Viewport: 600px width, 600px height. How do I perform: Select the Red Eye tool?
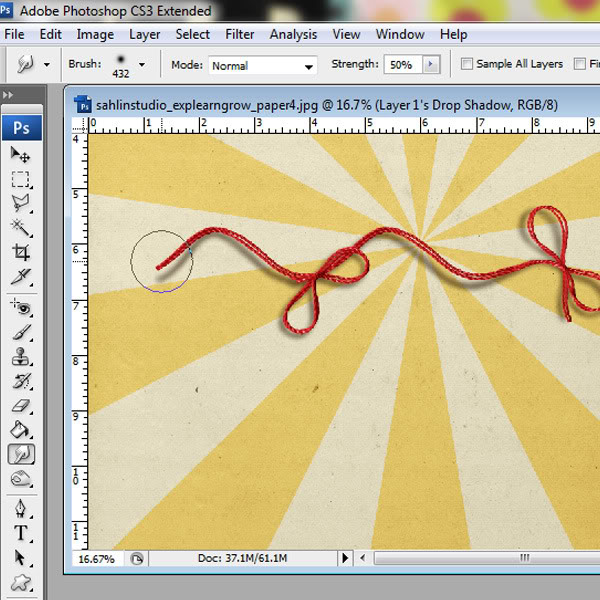pos(21,308)
